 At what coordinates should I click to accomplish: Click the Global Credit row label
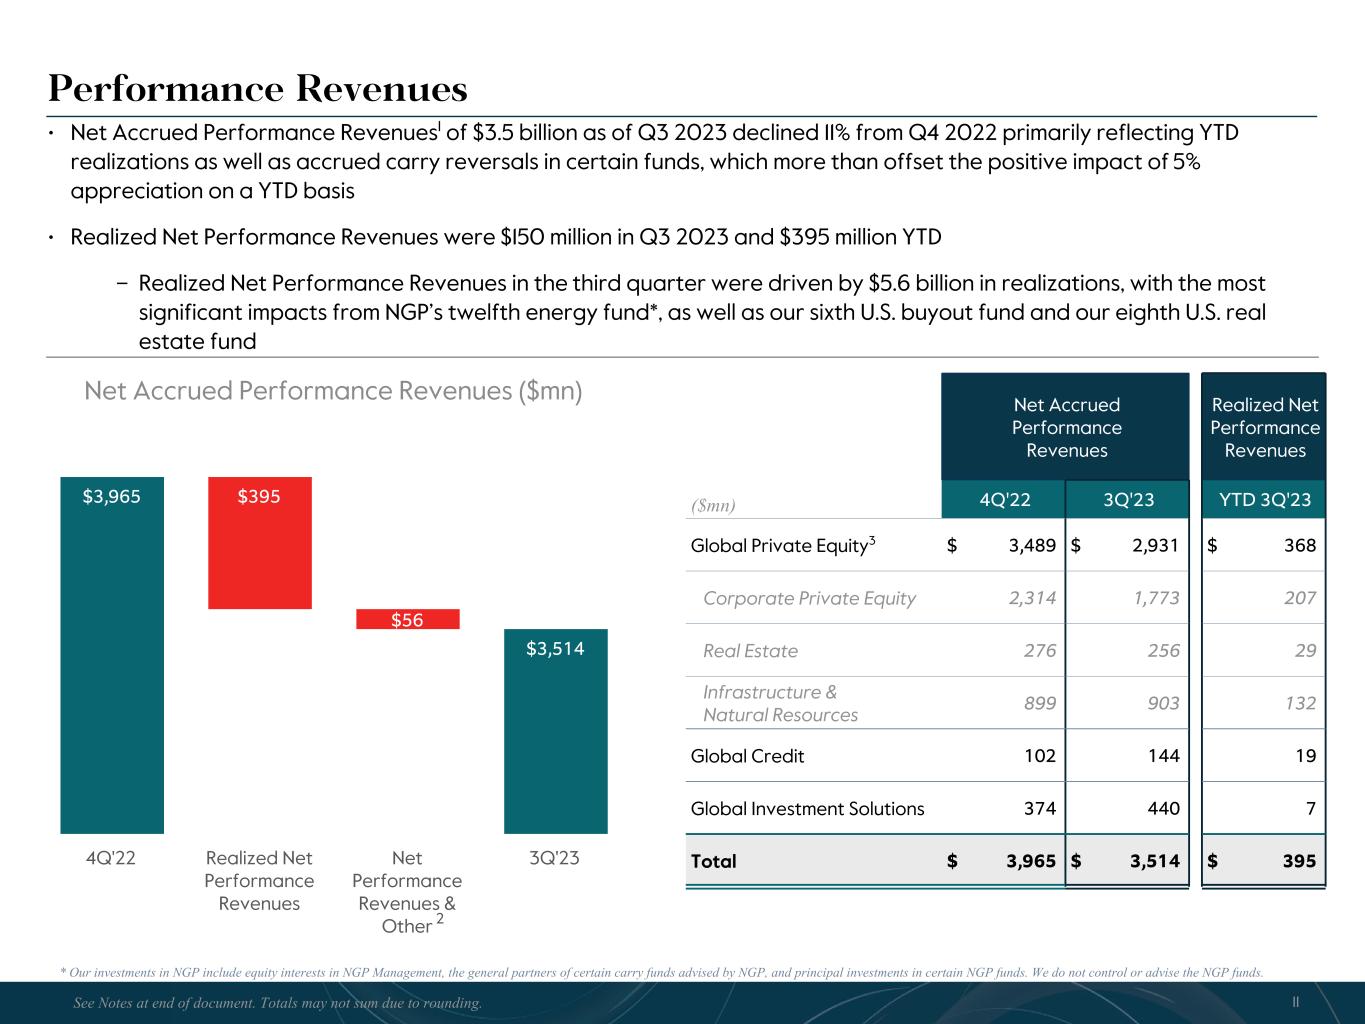click(747, 756)
